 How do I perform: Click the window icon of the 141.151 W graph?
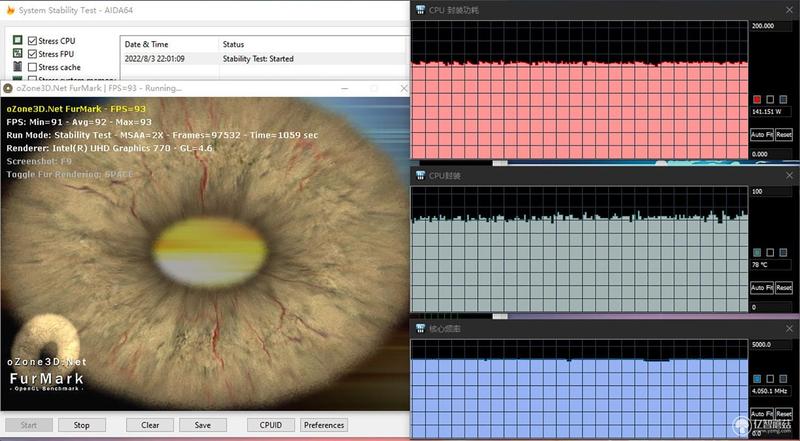[420, 10]
